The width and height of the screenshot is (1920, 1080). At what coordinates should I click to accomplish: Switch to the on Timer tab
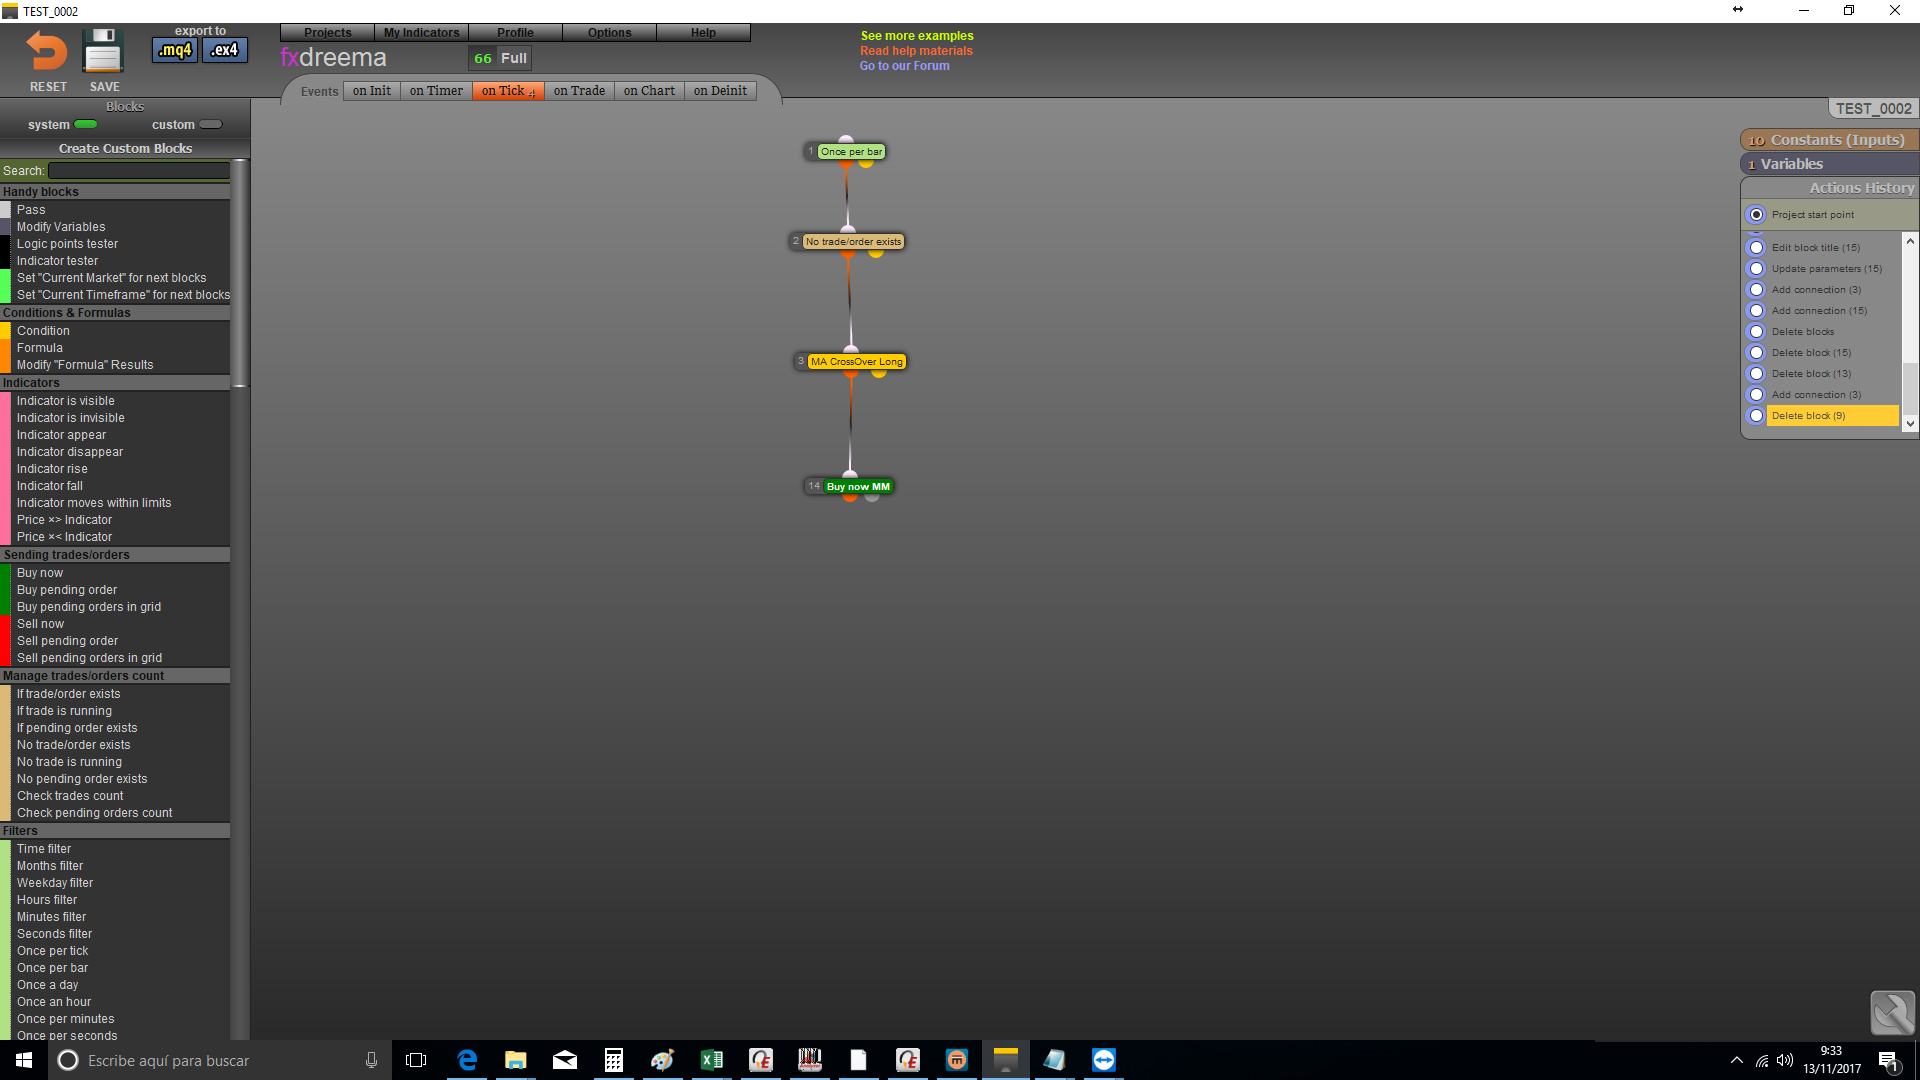tap(436, 91)
